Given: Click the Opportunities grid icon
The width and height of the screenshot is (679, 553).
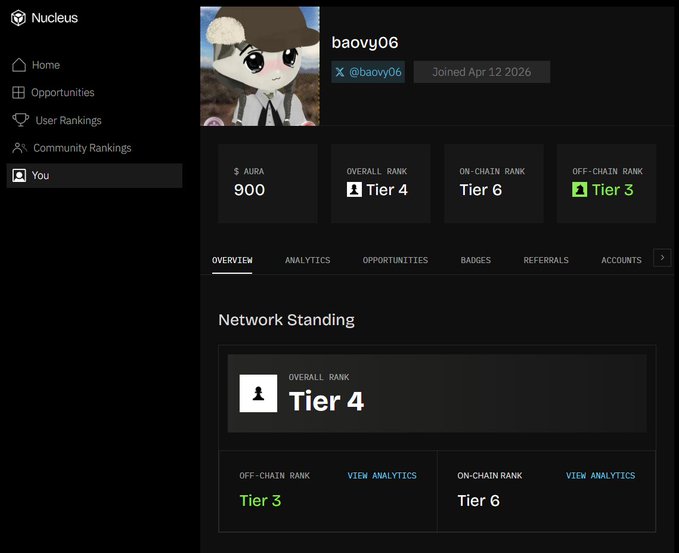Looking at the screenshot, I should (x=18, y=92).
